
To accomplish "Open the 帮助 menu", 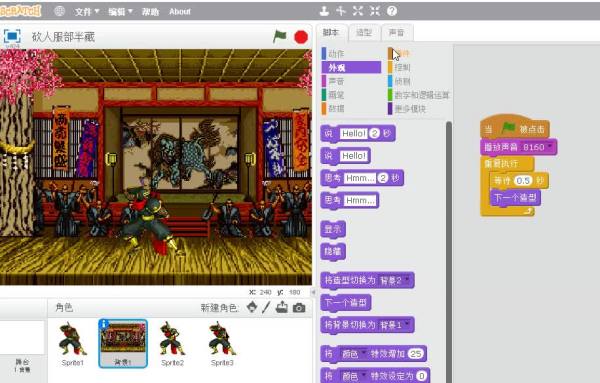I will click(150, 12).
